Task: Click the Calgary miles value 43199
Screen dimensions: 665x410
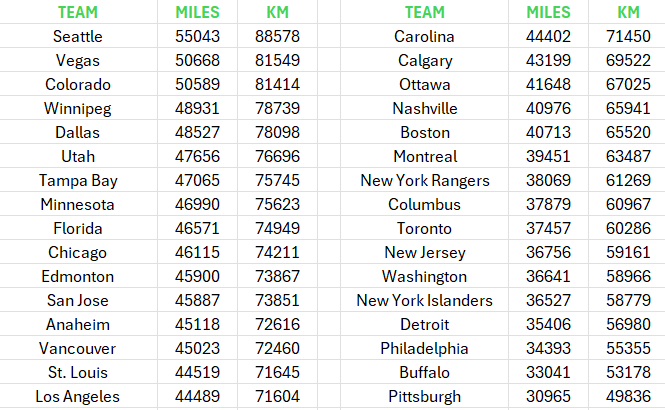Action: pyautogui.click(x=548, y=60)
